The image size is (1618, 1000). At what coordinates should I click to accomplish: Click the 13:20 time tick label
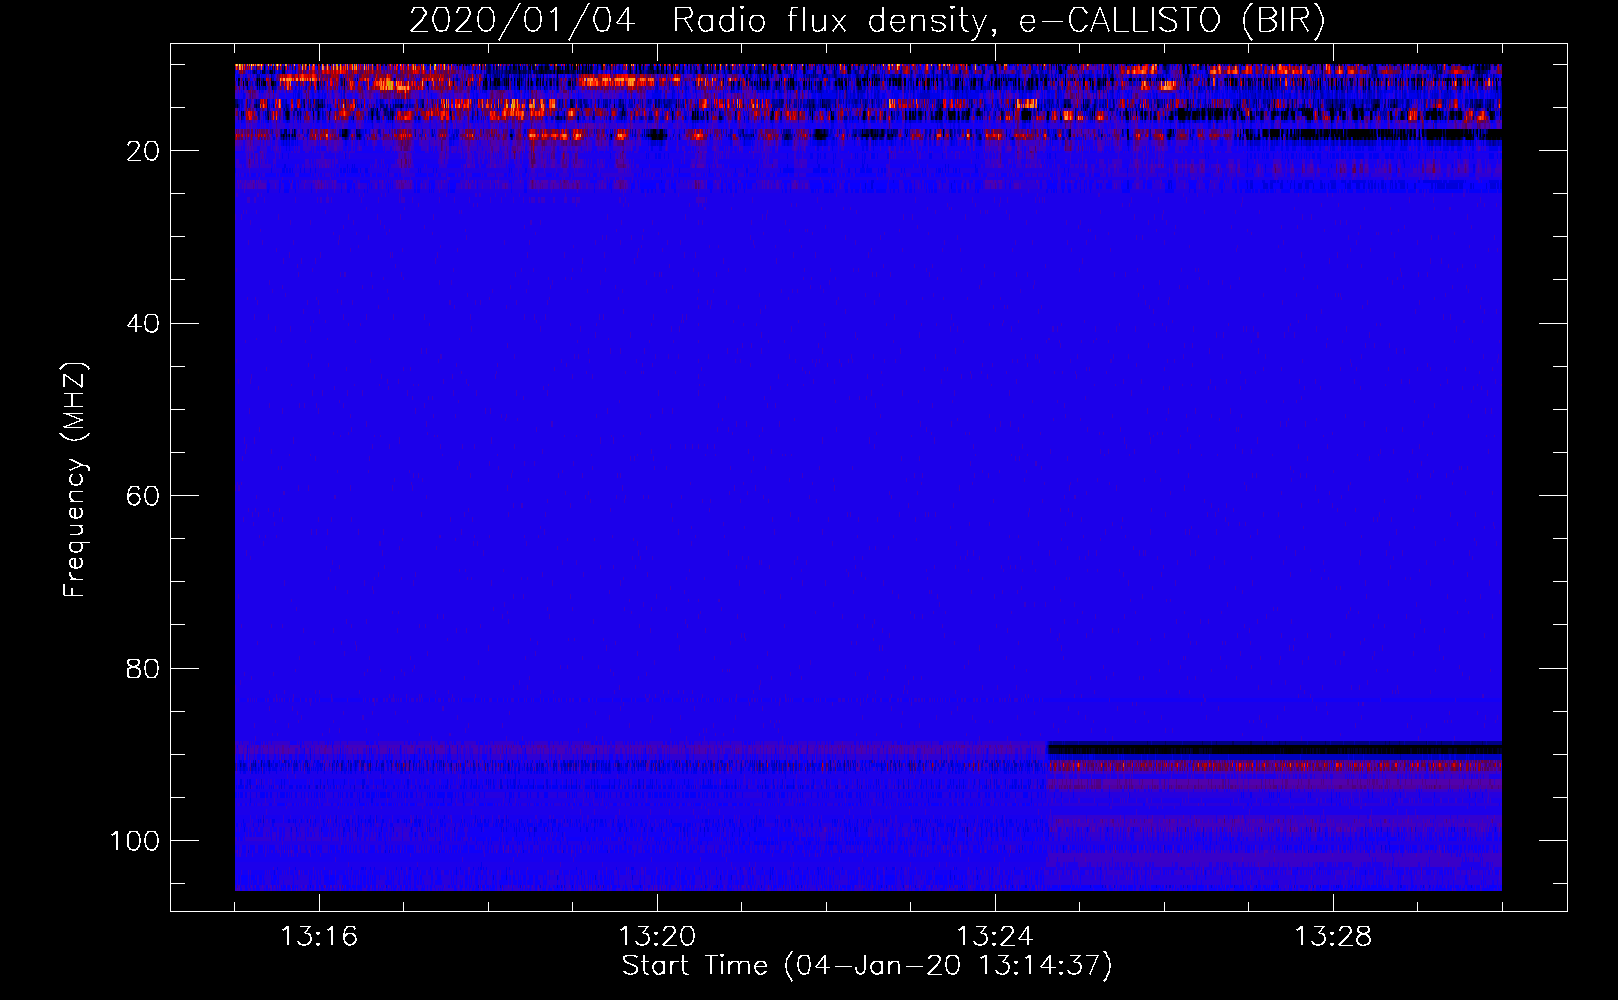click(657, 937)
